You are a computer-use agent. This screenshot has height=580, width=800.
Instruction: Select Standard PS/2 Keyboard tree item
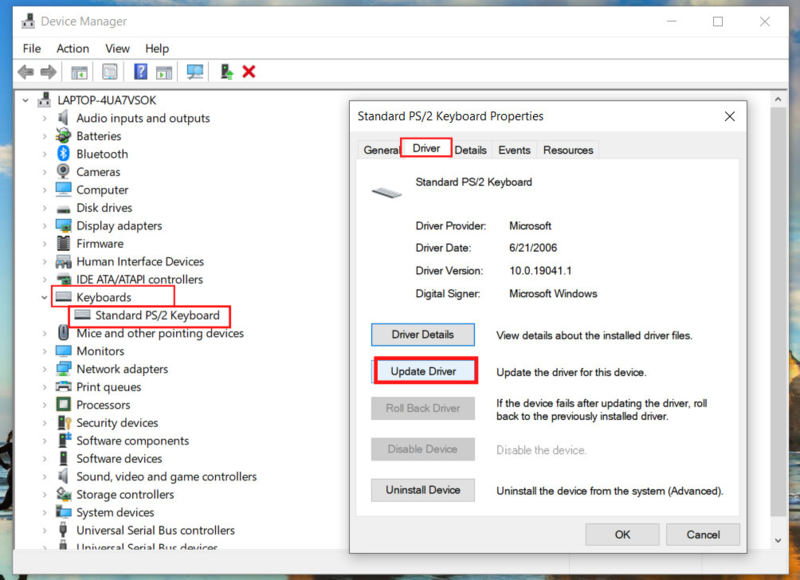point(157,315)
